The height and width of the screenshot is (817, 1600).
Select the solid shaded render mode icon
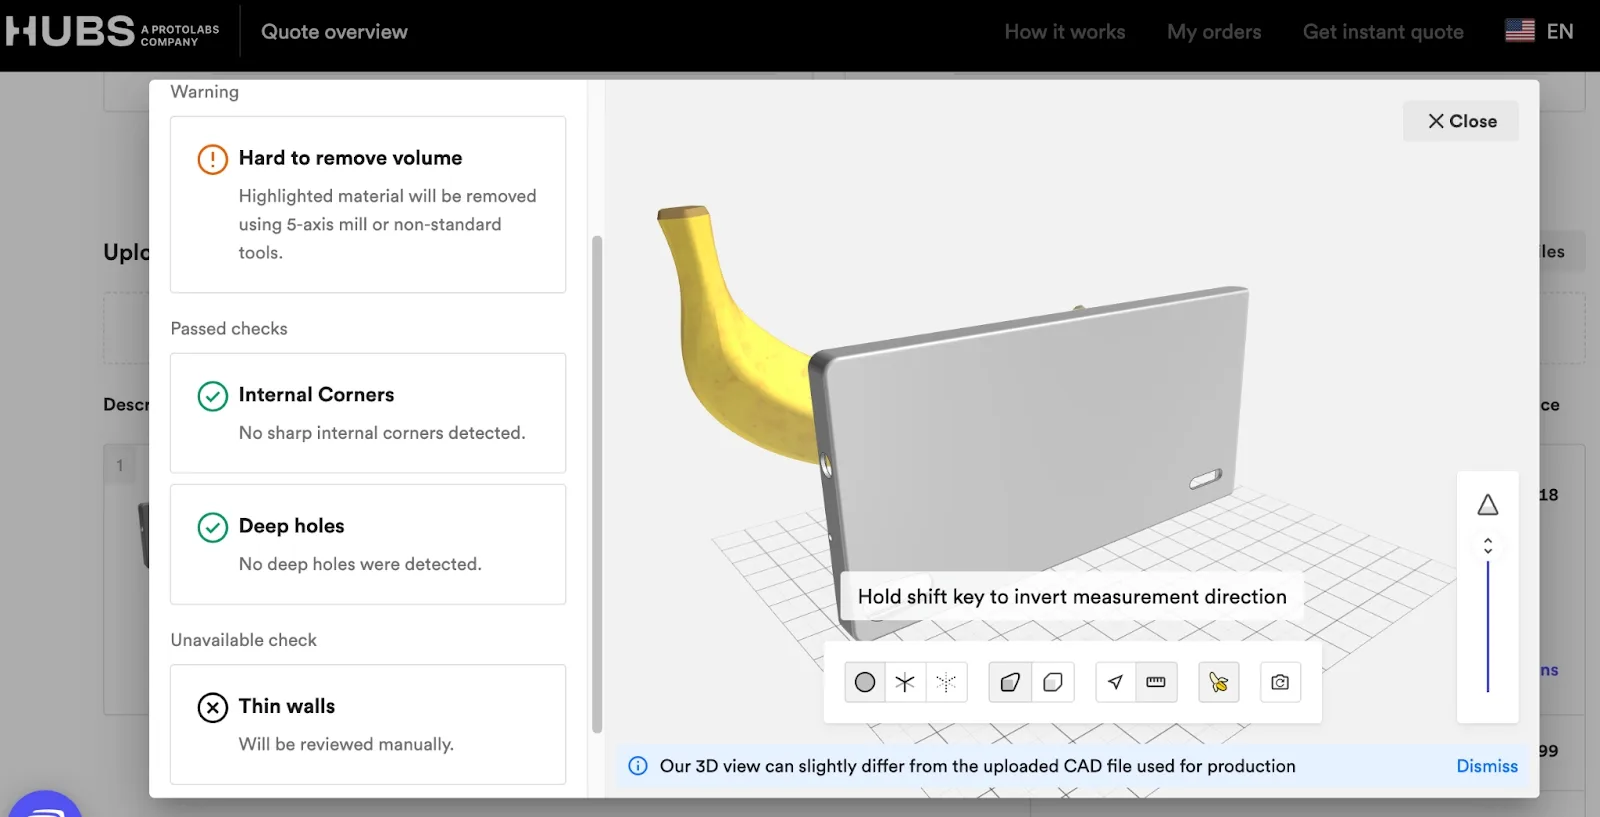click(865, 682)
